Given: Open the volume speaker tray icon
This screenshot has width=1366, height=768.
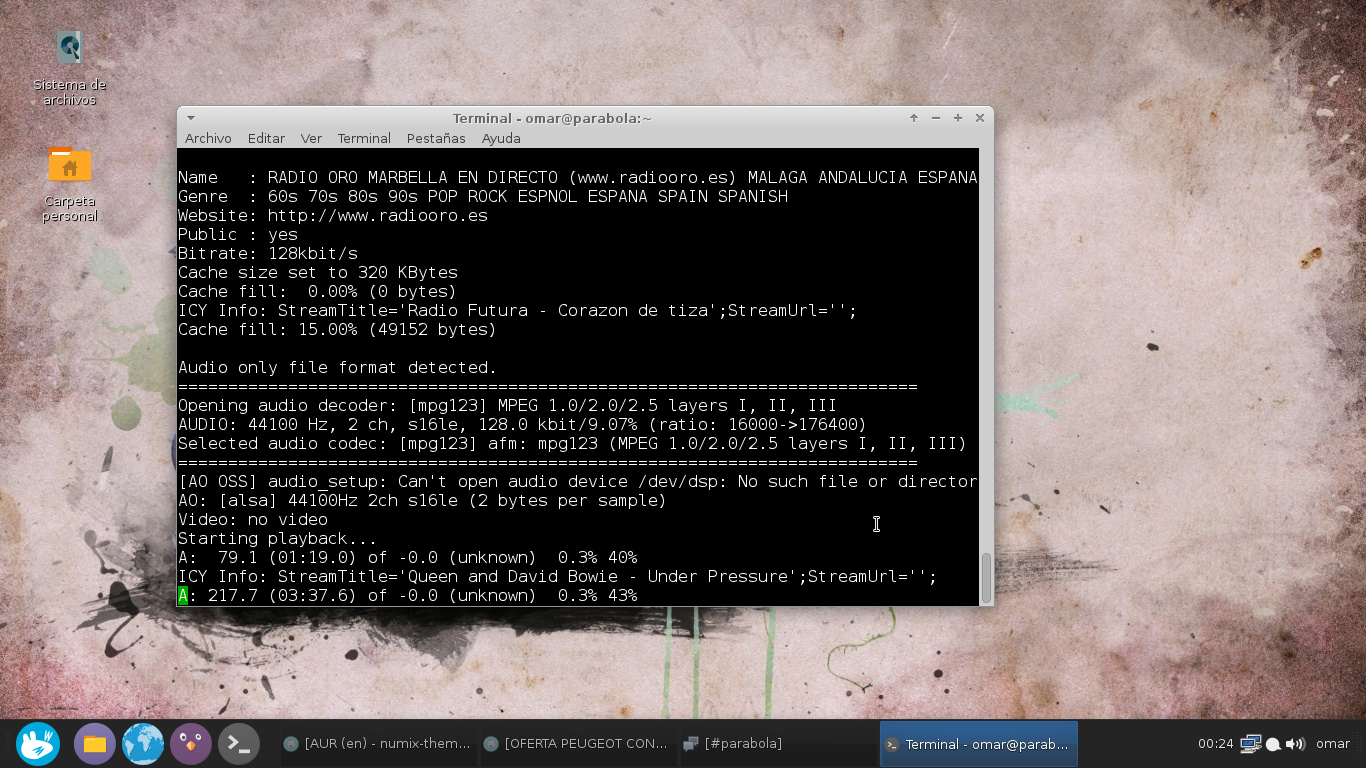Looking at the screenshot, I should pos(1295,744).
